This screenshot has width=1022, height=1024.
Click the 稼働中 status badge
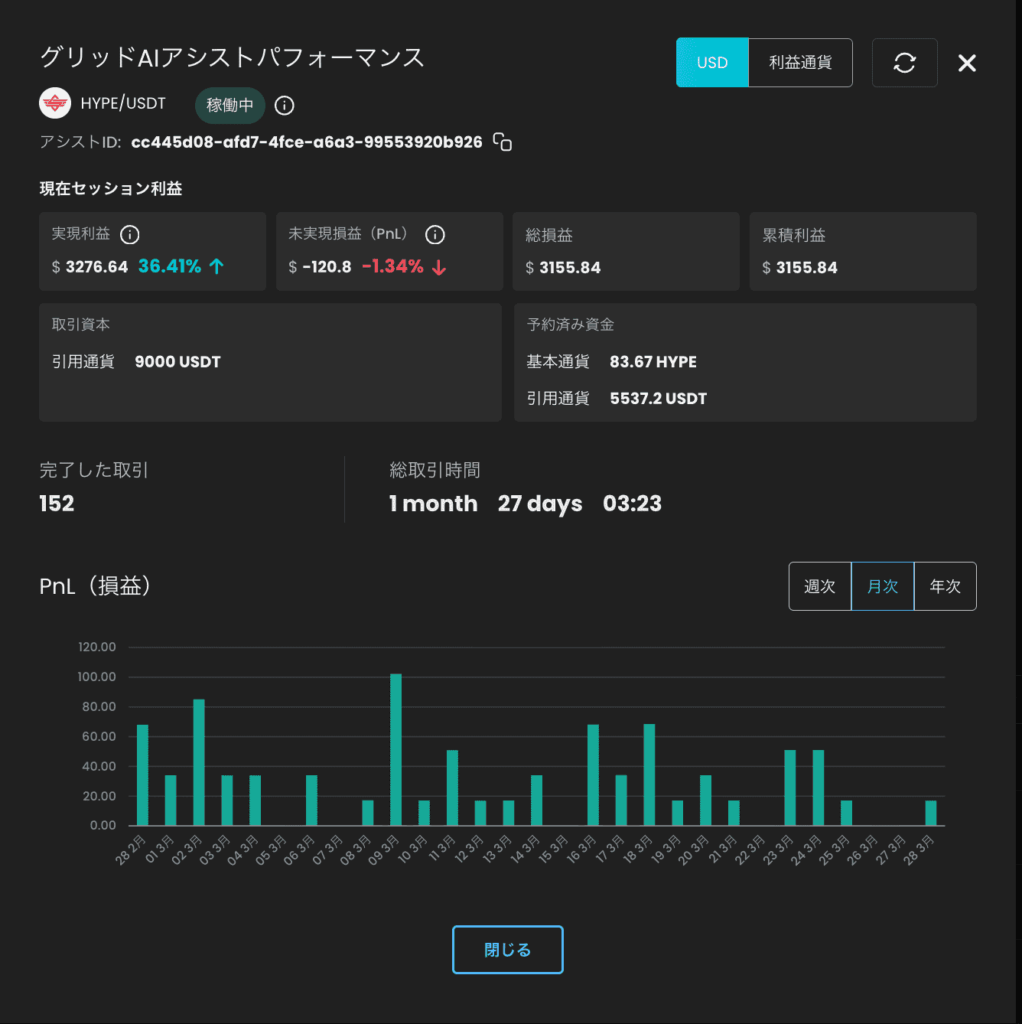(230, 105)
